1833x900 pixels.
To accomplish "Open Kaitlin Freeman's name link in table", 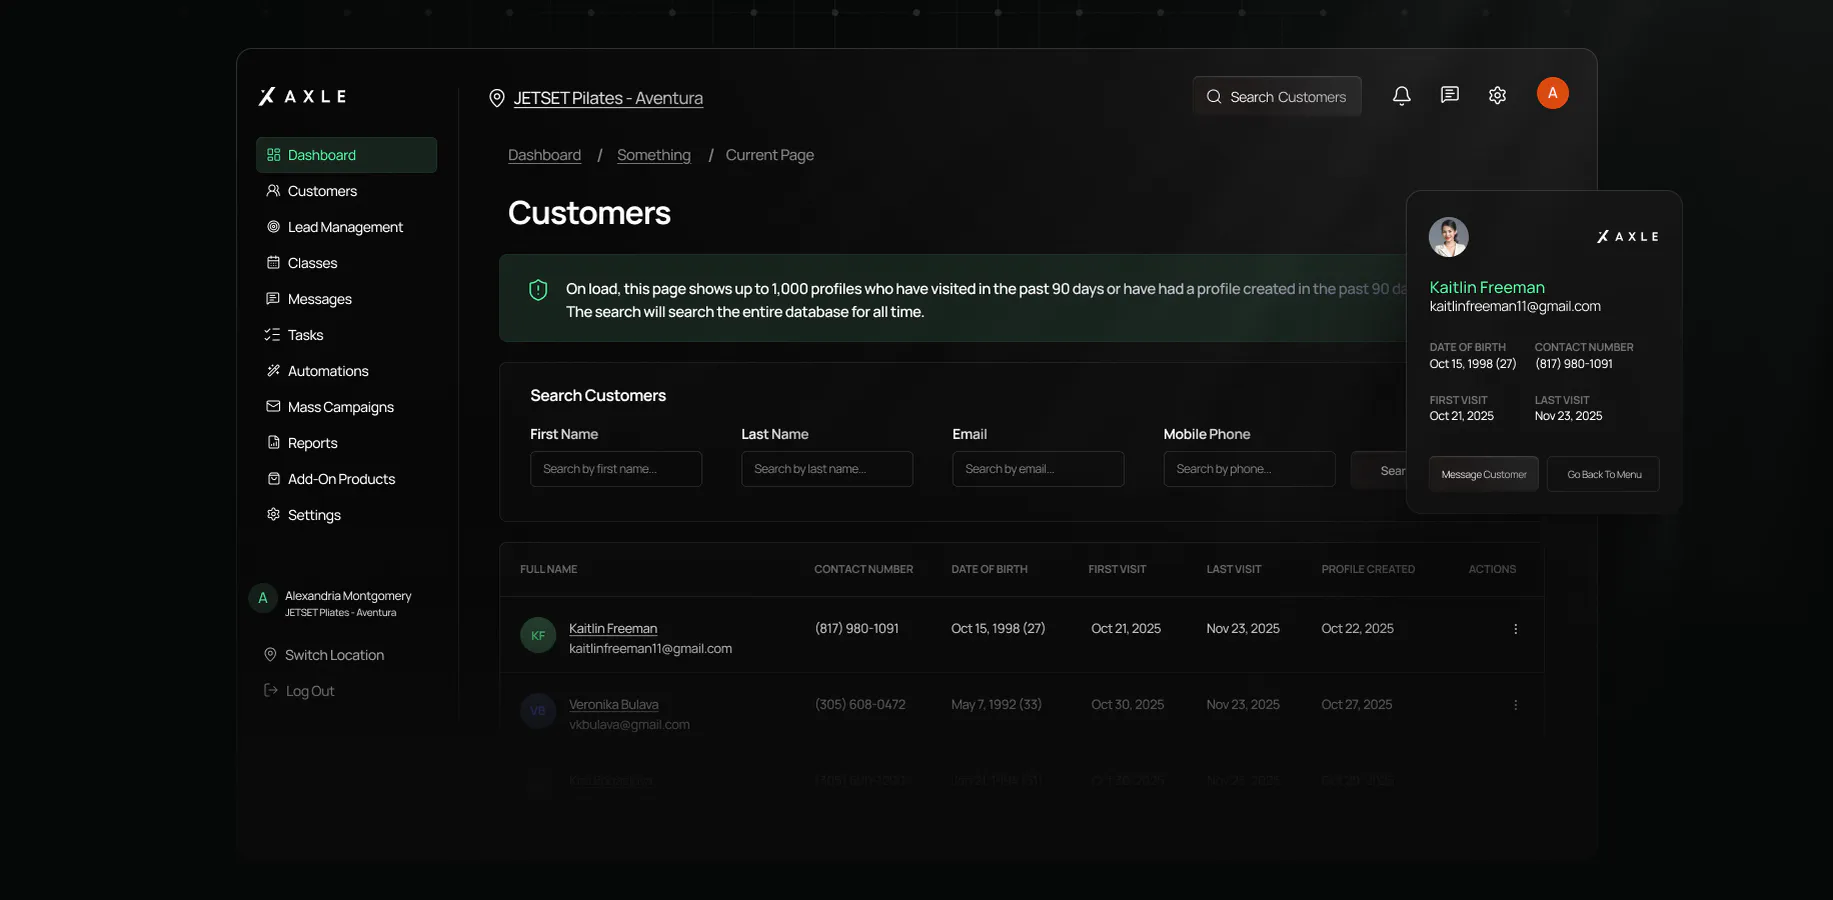I will tap(613, 628).
